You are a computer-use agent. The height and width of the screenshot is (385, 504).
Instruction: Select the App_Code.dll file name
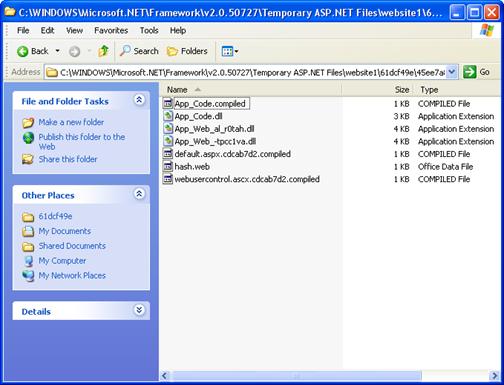tap(198, 116)
